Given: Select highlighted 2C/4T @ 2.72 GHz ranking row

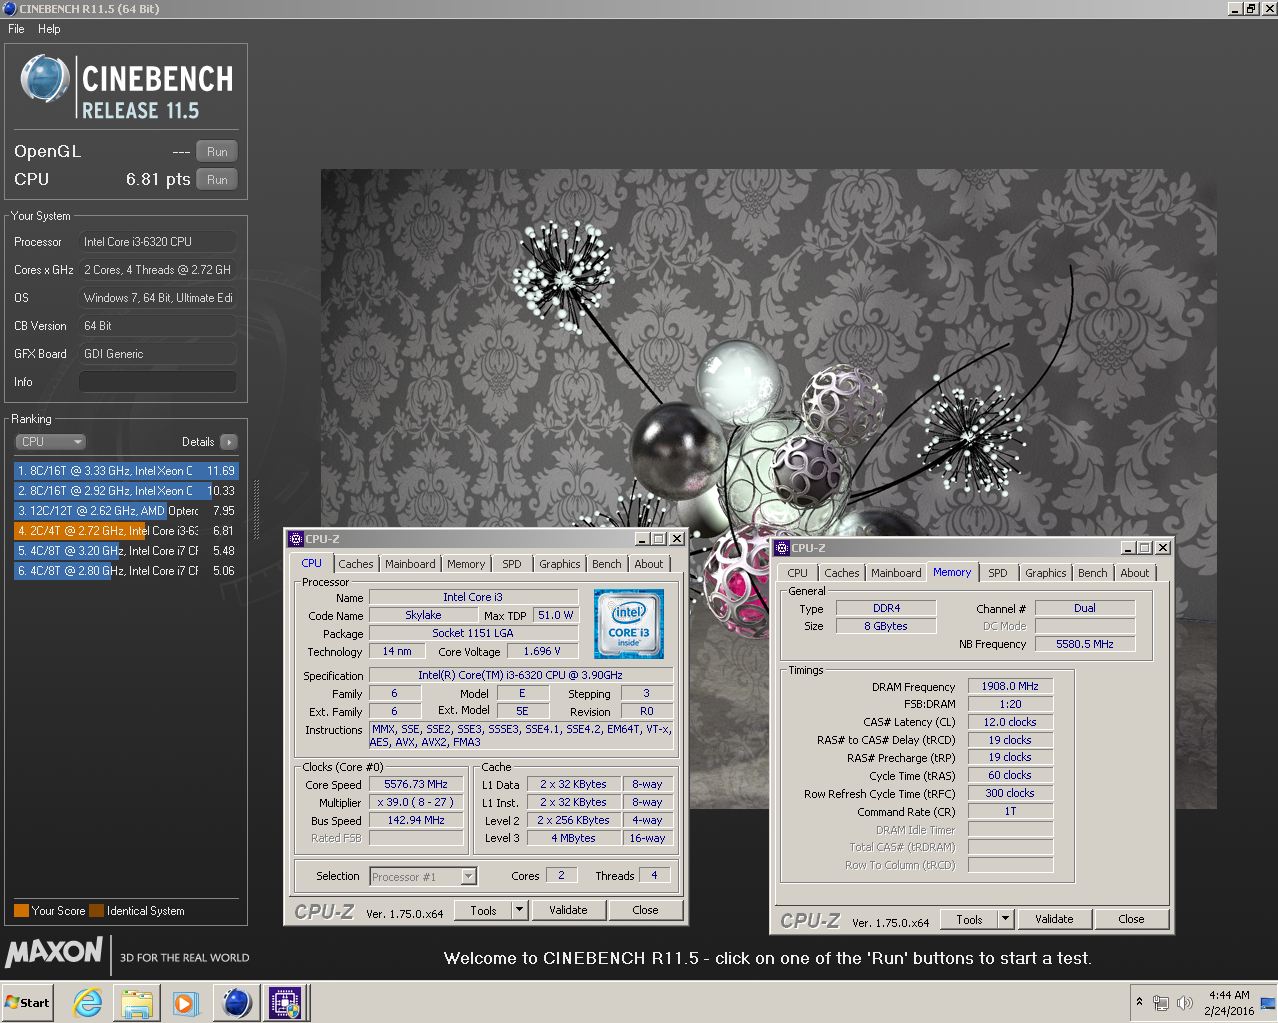Looking at the screenshot, I should pos(126,530).
